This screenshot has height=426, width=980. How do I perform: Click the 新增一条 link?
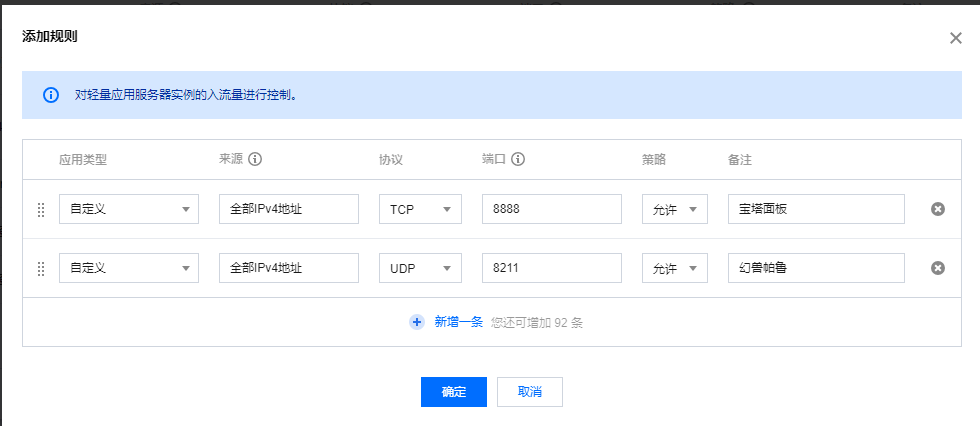[459, 322]
